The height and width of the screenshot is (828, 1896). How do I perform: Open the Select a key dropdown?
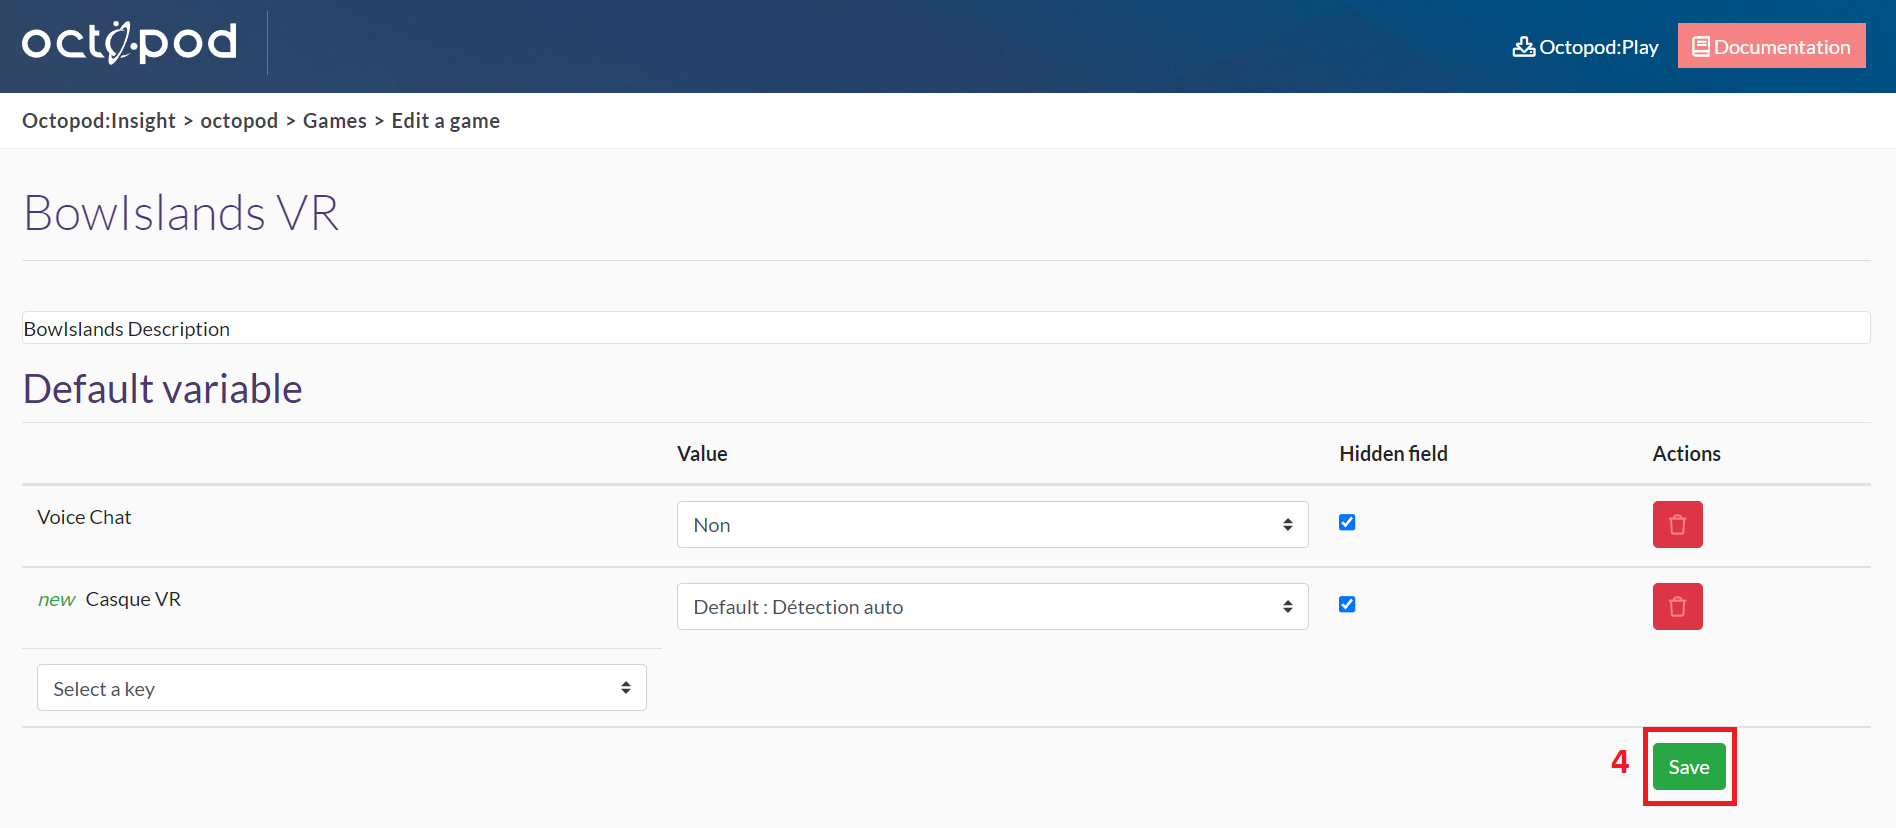(342, 688)
